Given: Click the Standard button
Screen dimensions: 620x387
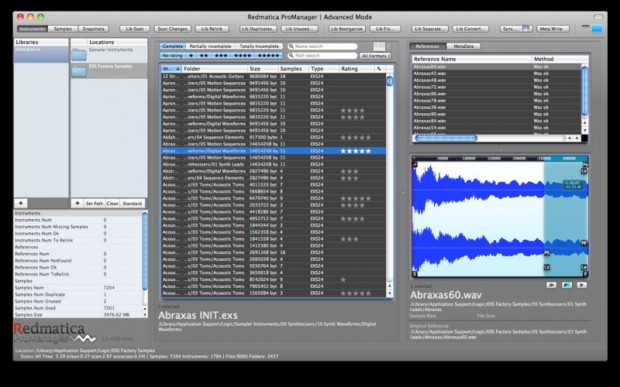Looking at the screenshot, I should (x=132, y=203).
